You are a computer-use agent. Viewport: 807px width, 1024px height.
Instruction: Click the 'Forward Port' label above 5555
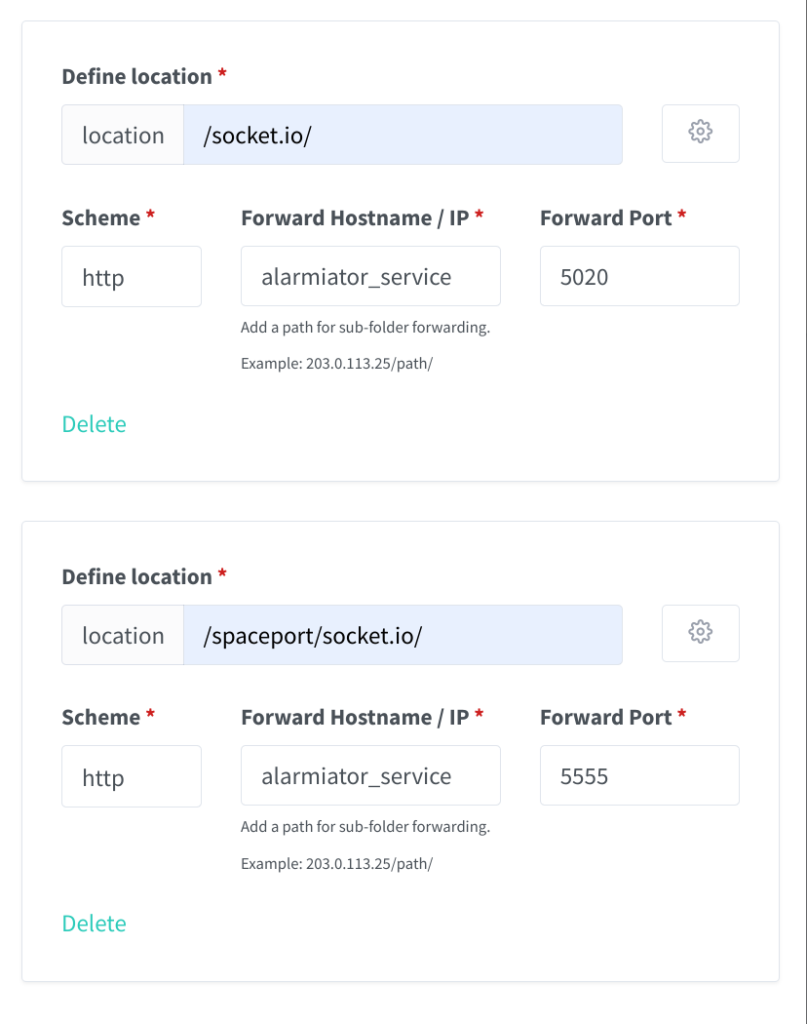pos(606,717)
